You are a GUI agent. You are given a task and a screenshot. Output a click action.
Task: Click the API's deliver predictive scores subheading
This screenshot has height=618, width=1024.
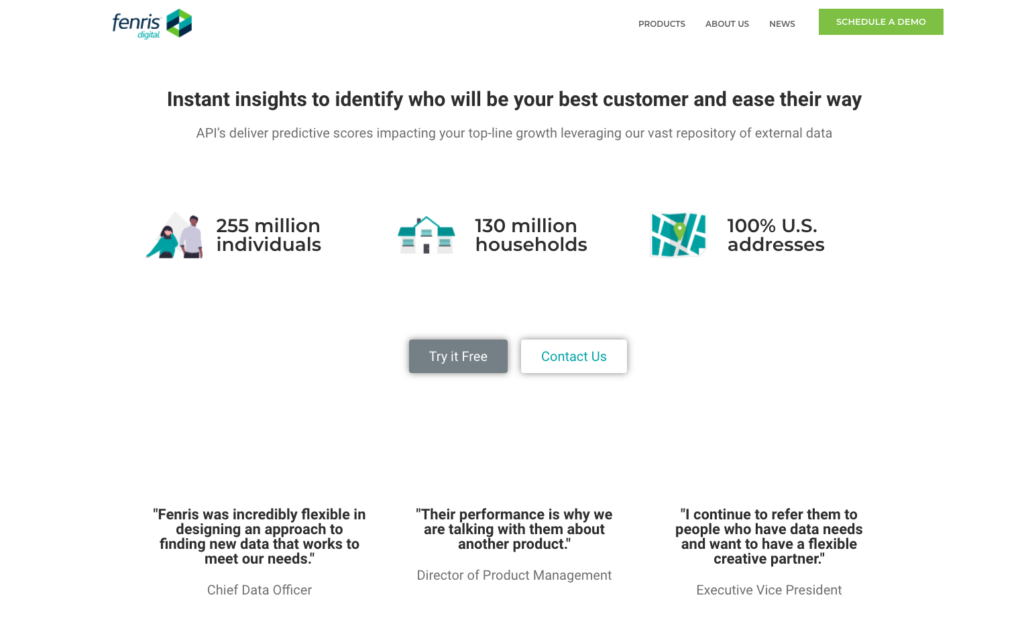[514, 133]
